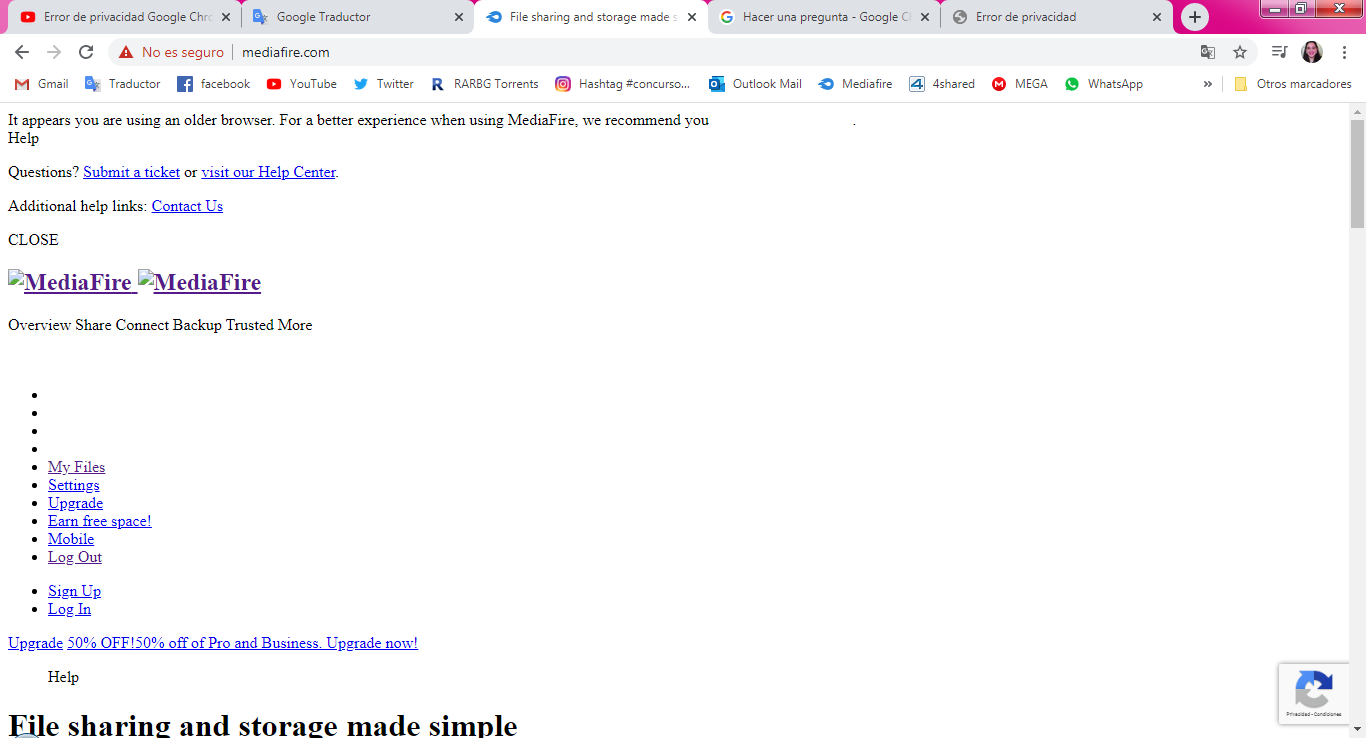
Task: Open the media control icon in toolbar
Action: point(1279,52)
